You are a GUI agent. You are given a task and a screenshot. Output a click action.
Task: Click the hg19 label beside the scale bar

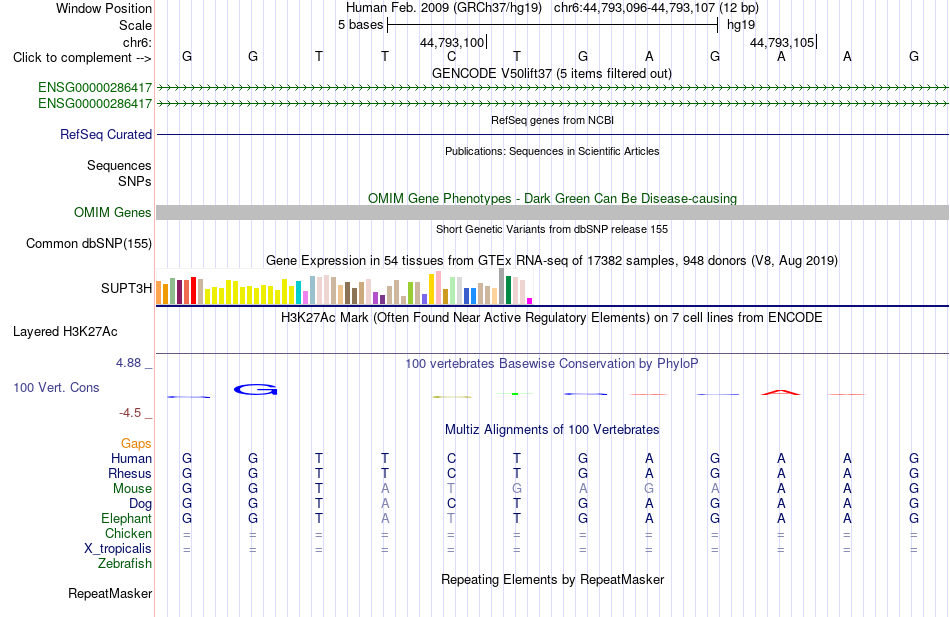point(741,25)
